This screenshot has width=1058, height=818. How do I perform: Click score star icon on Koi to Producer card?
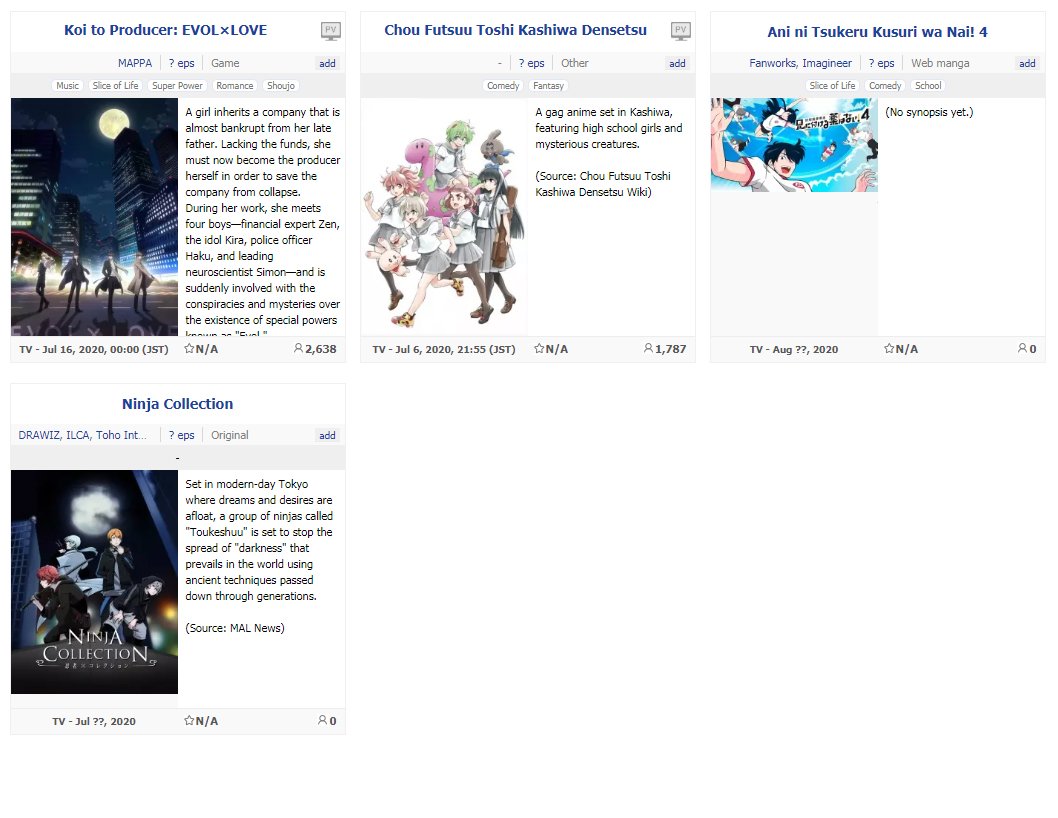coord(190,349)
